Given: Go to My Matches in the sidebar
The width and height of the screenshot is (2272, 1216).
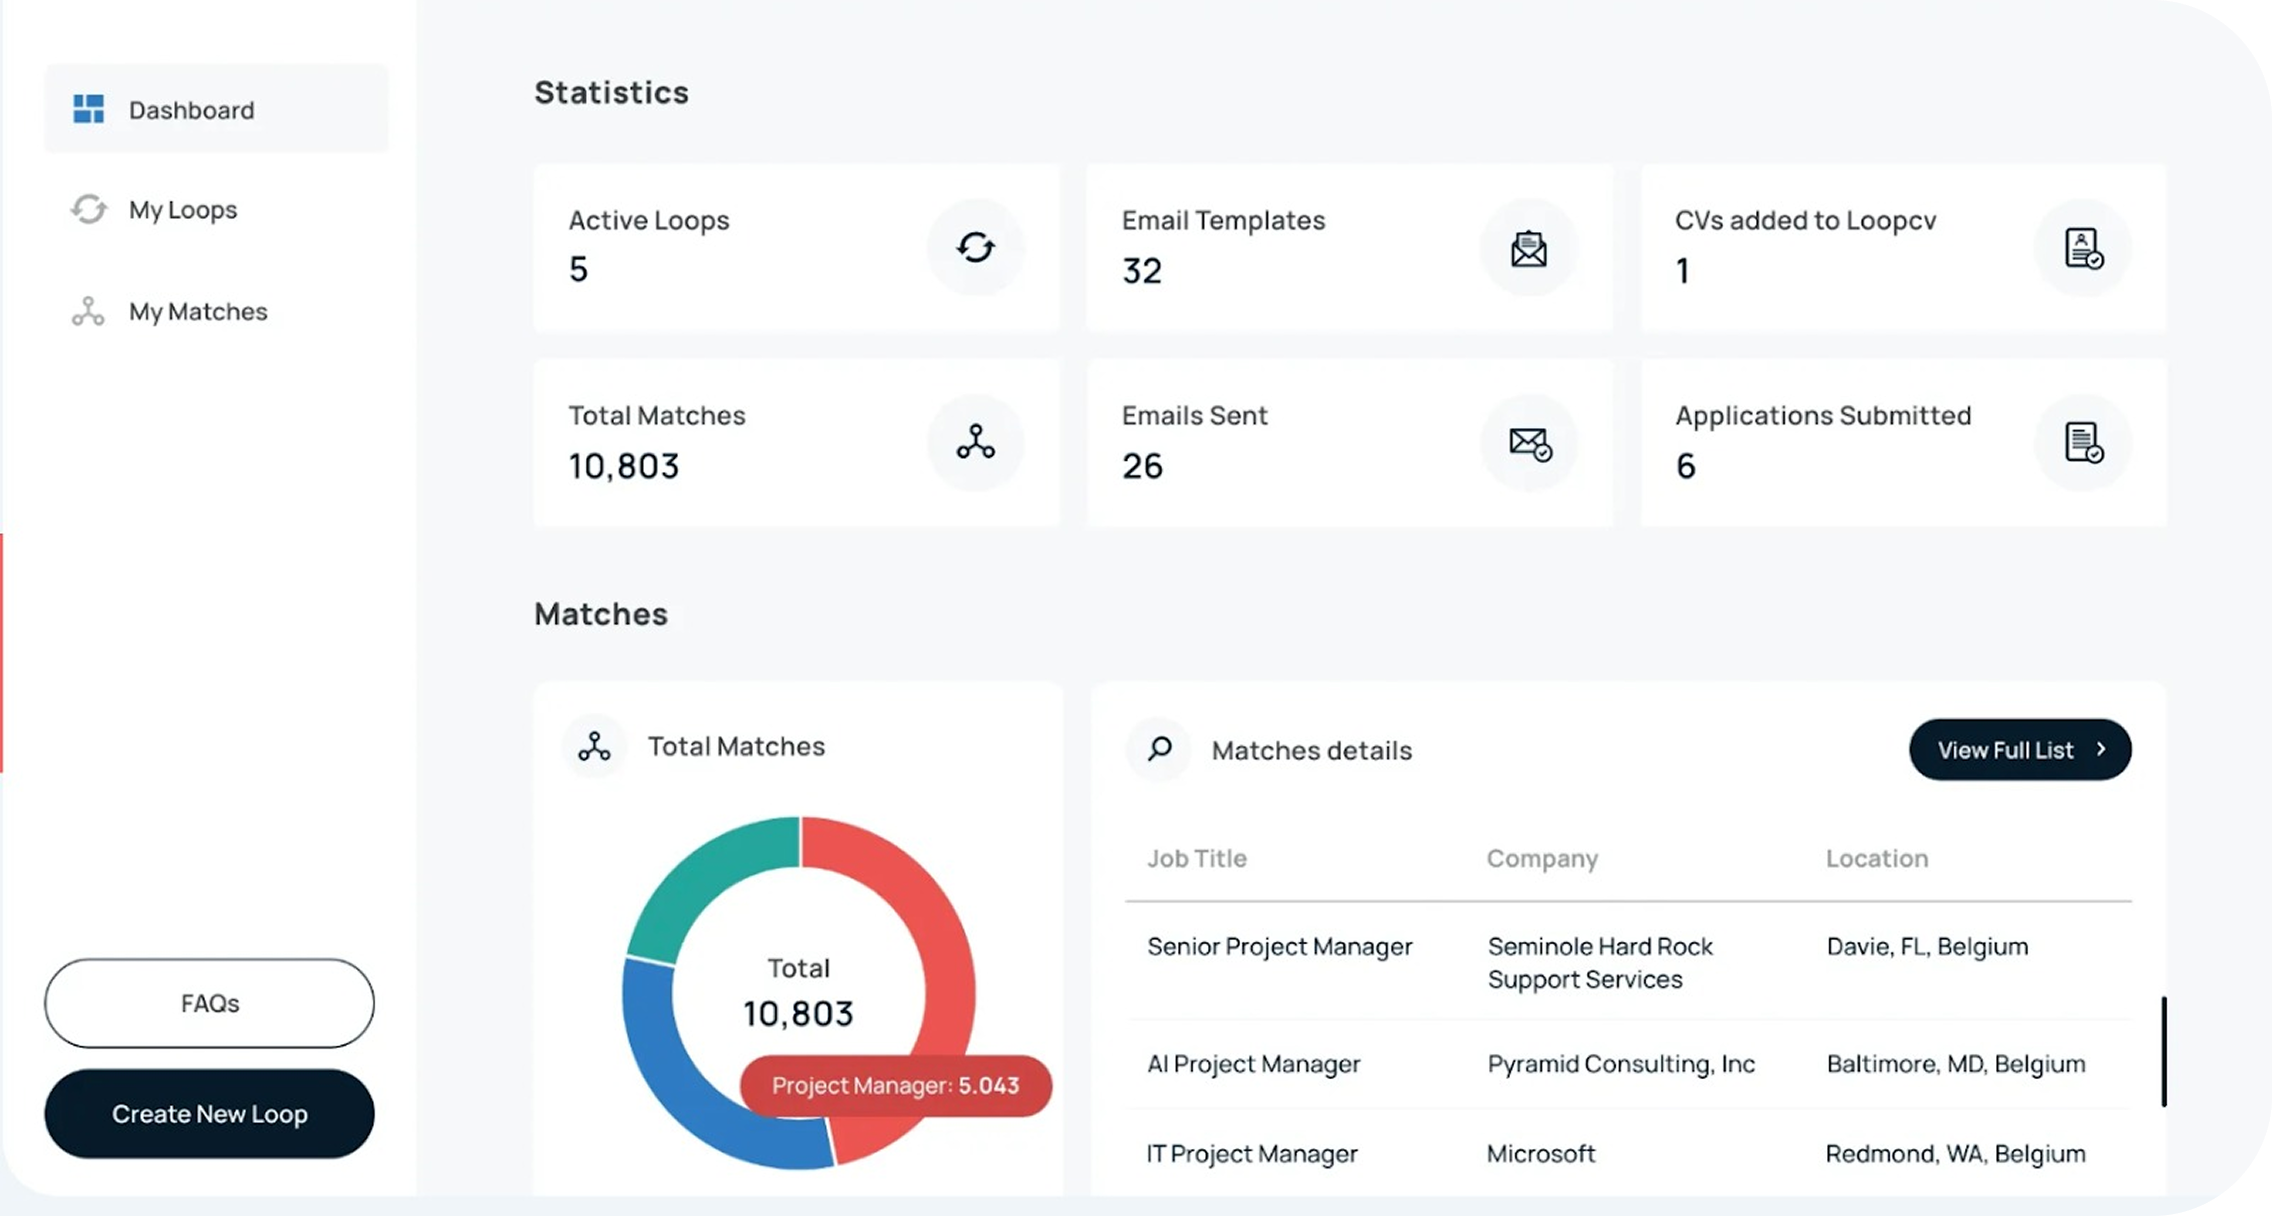Looking at the screenshot, I should coord(198,312).
